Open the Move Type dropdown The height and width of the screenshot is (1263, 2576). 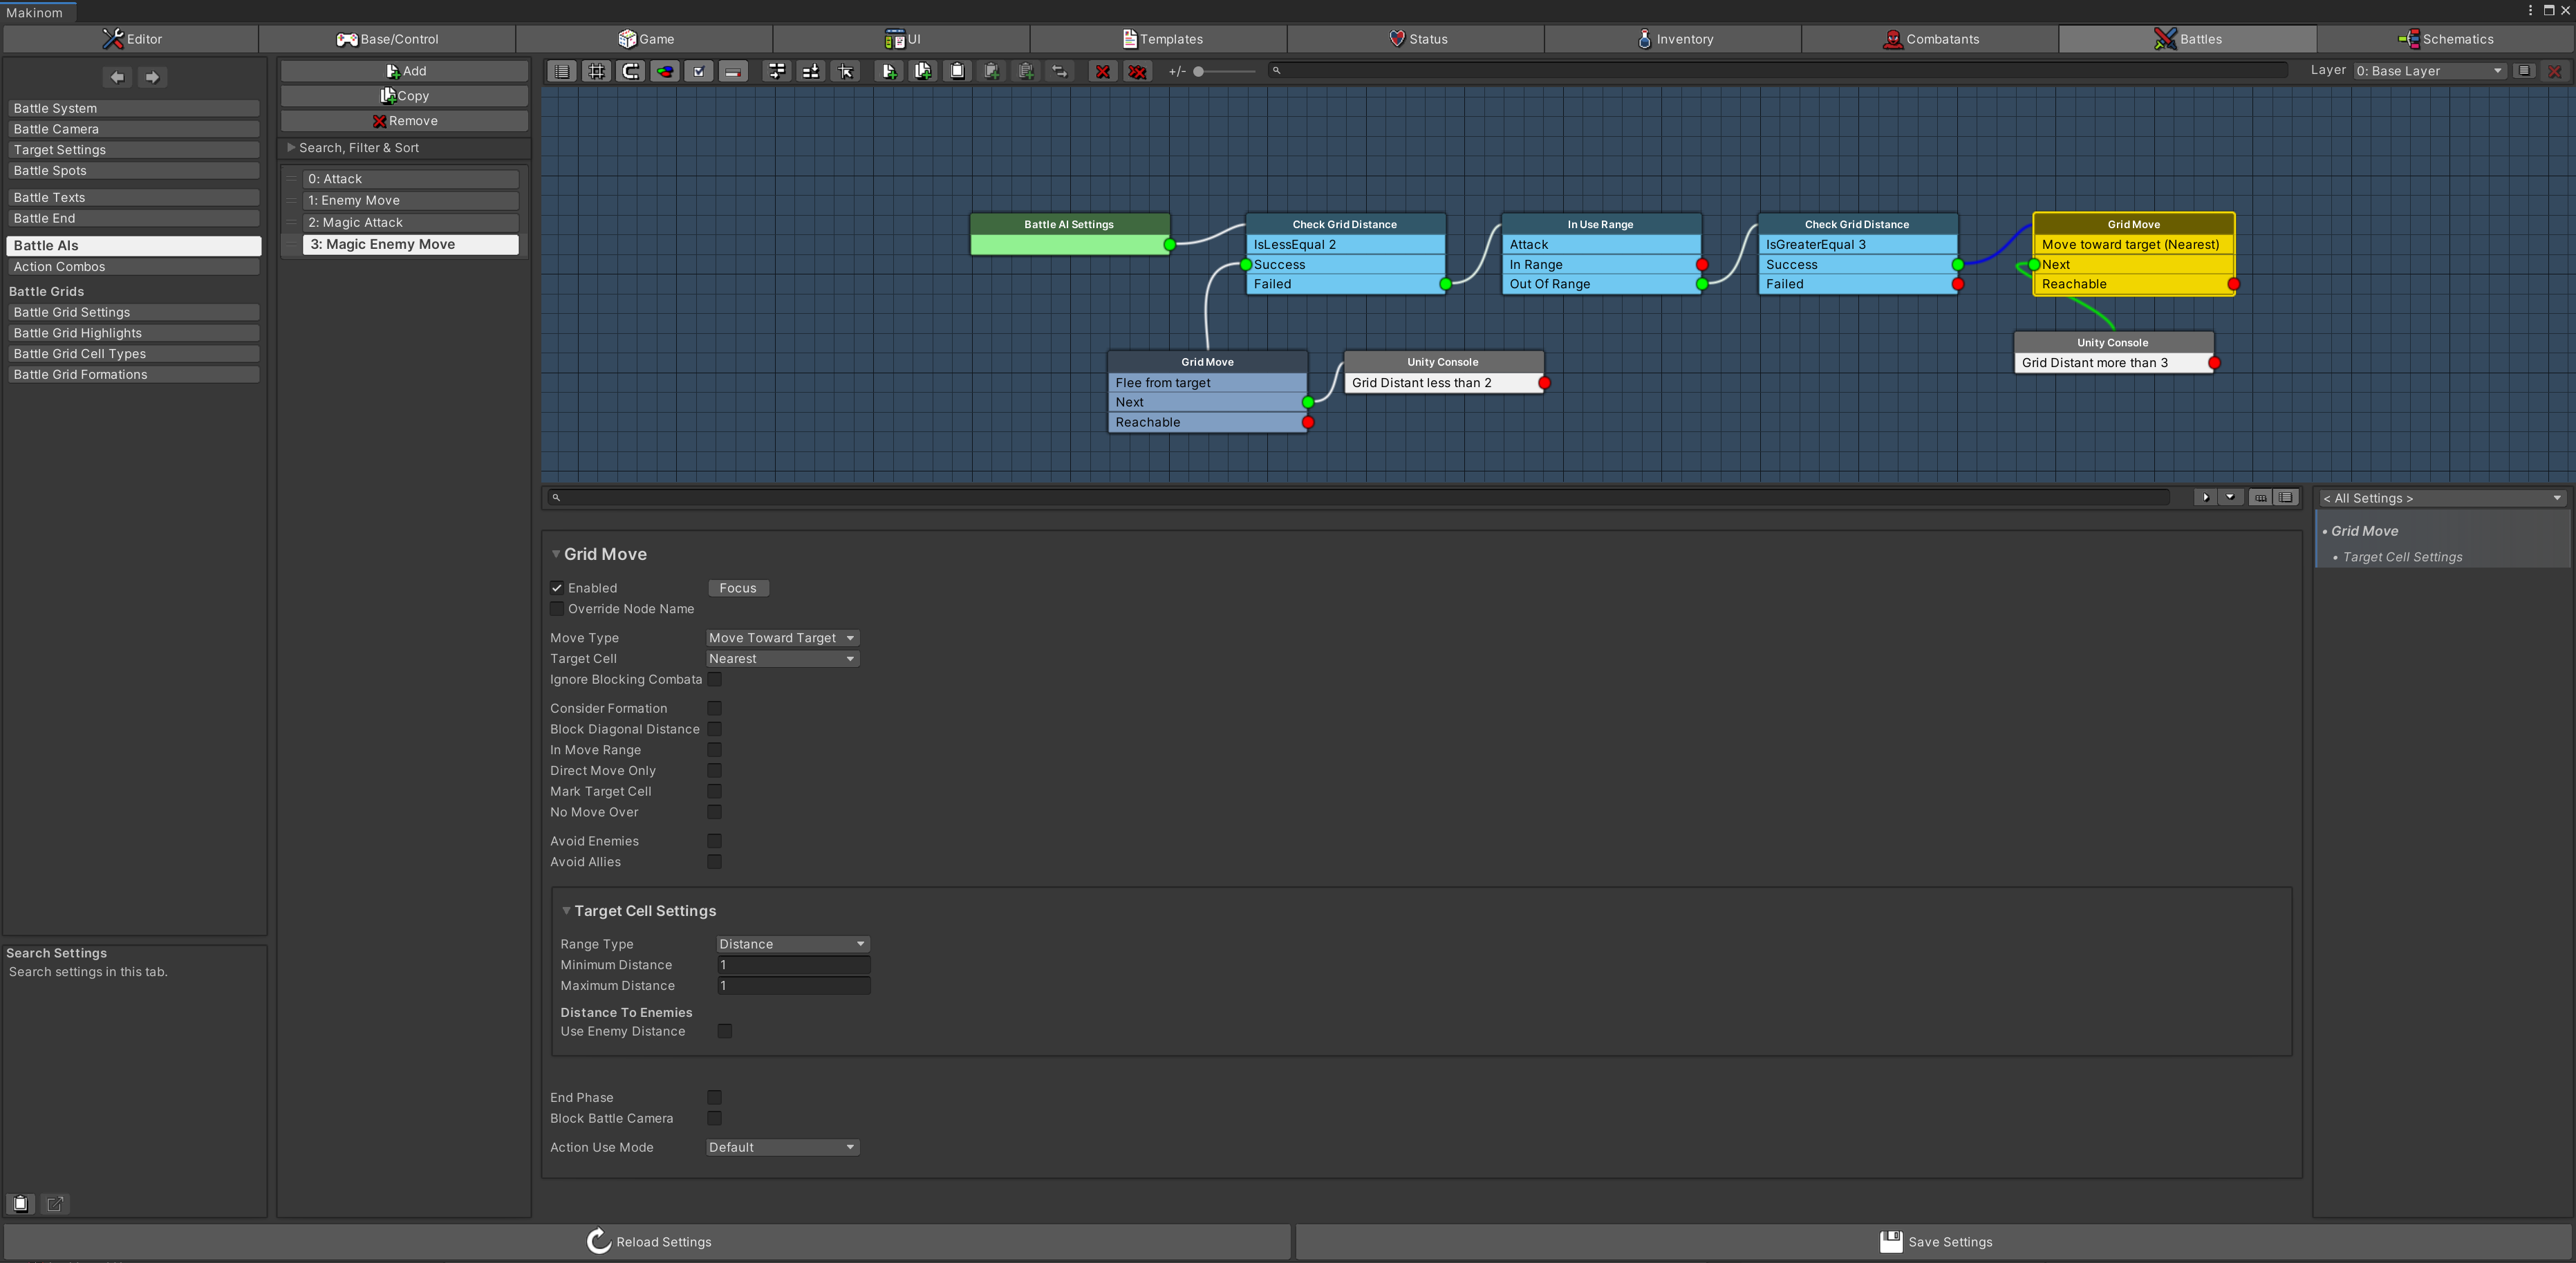point(782,638)
